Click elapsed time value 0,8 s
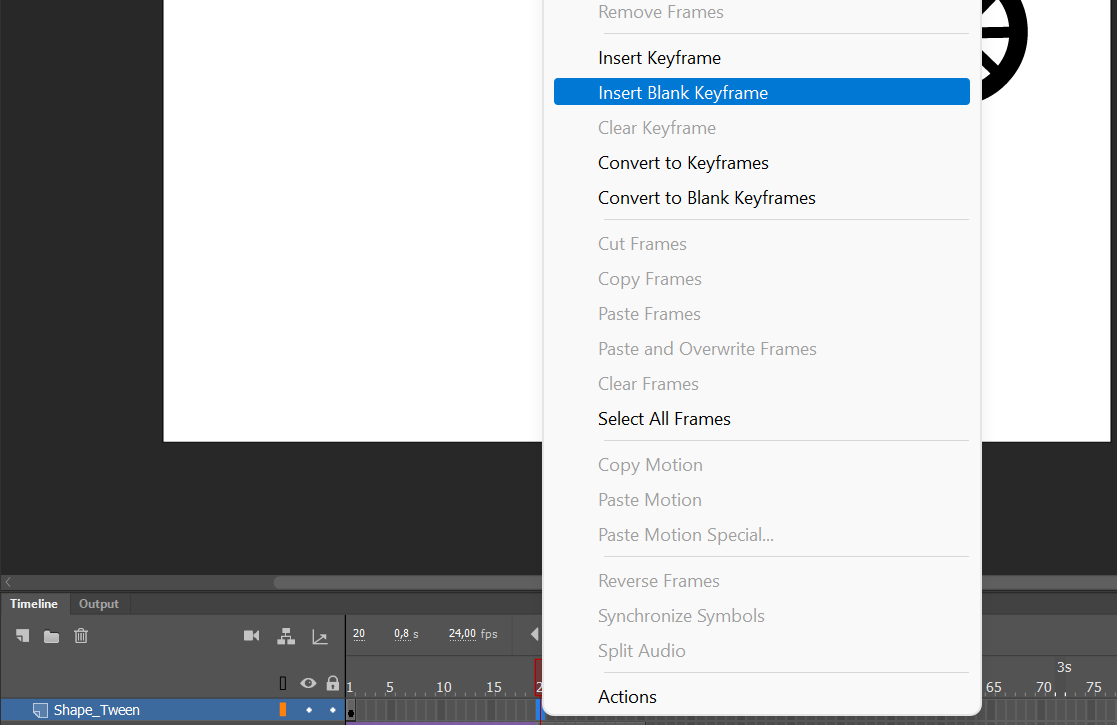Screen dimensions: 1117x725 coord(406,634)
